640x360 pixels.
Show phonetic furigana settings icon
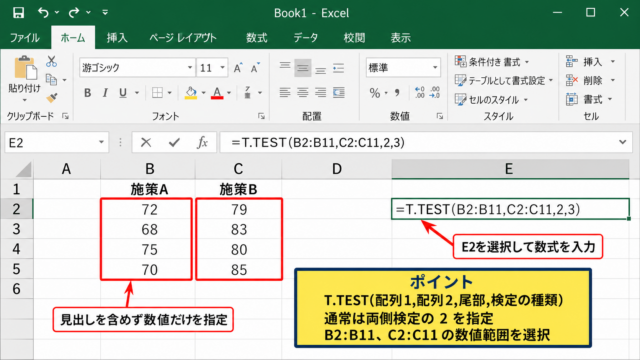247,93
